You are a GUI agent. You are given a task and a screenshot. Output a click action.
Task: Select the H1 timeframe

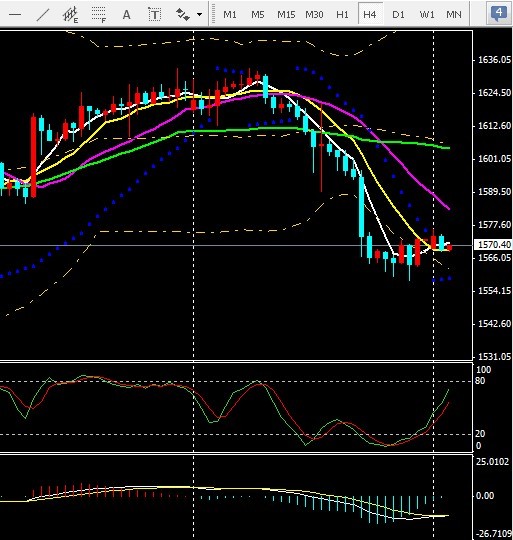(342, 14)
